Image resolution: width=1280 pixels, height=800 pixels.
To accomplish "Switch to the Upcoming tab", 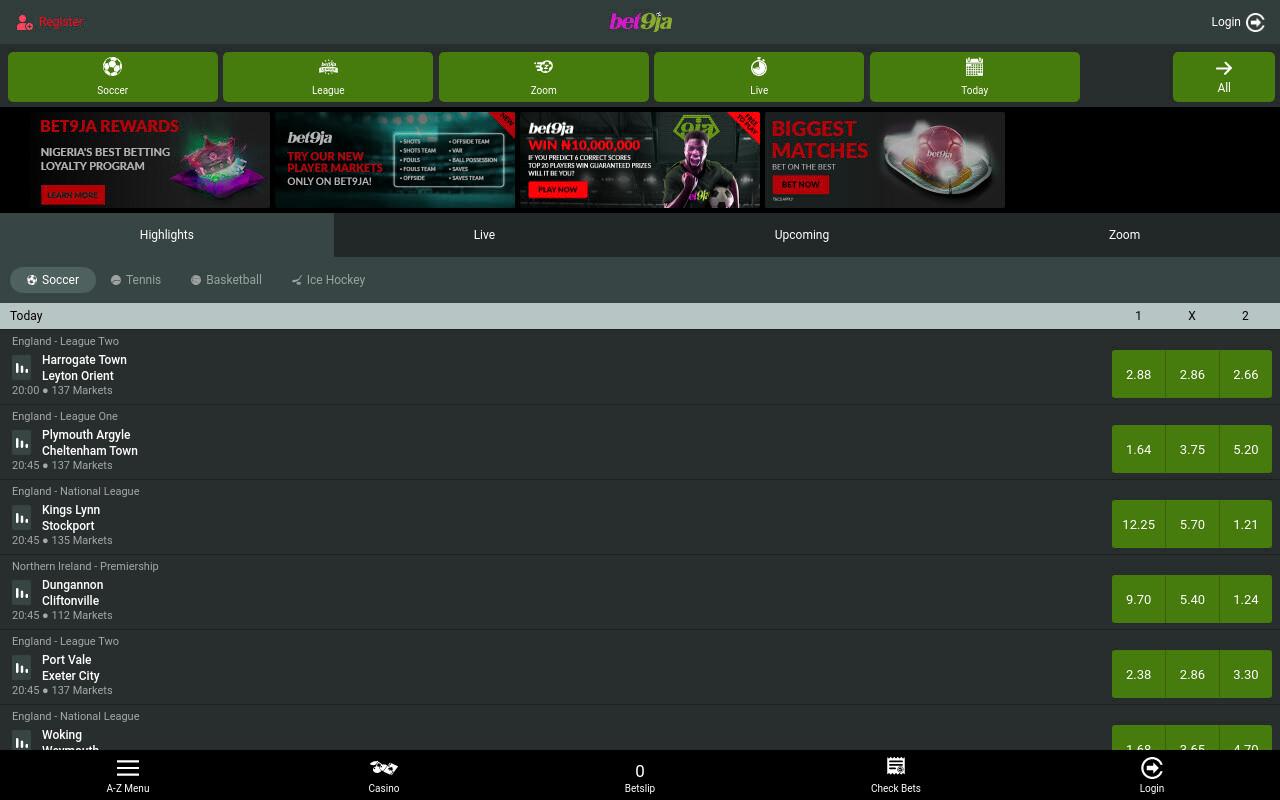I will pyautogui.click(x=802, y=235).
